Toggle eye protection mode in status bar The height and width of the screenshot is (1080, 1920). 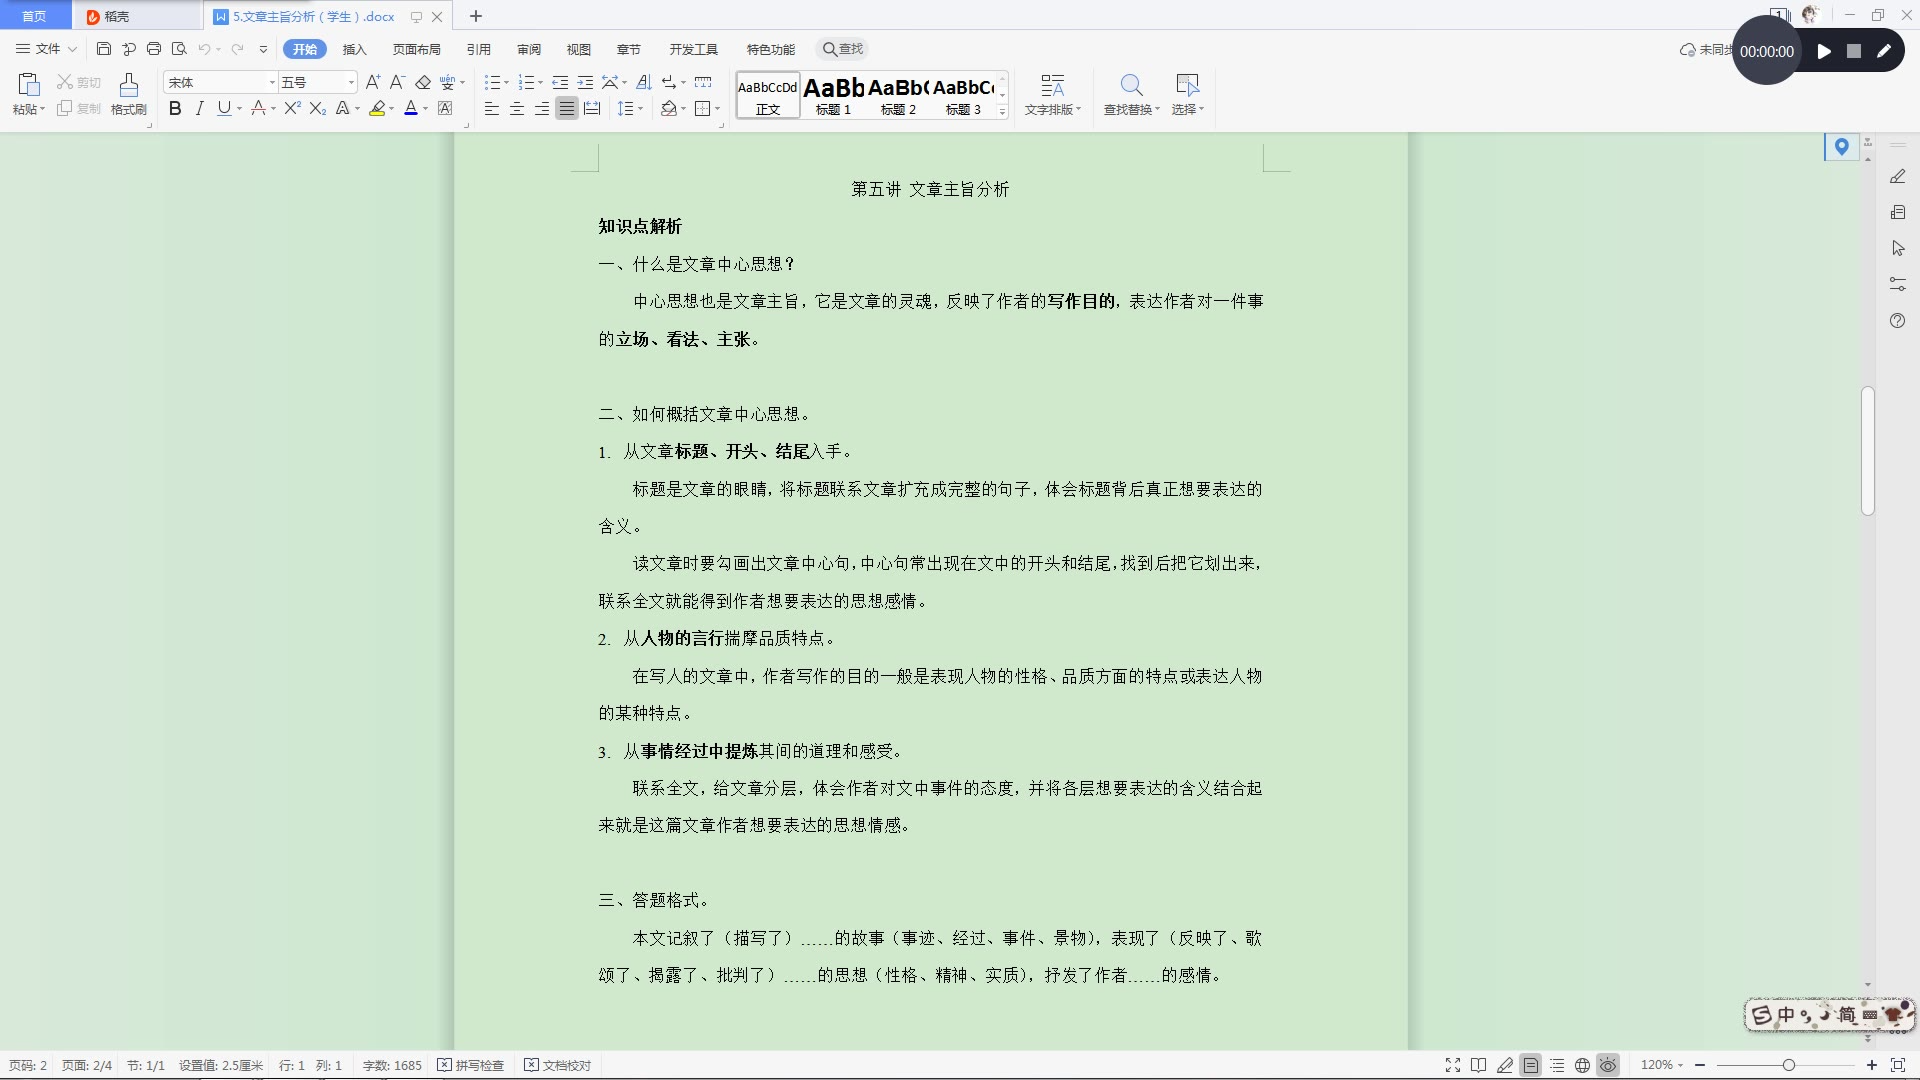1608,1066
